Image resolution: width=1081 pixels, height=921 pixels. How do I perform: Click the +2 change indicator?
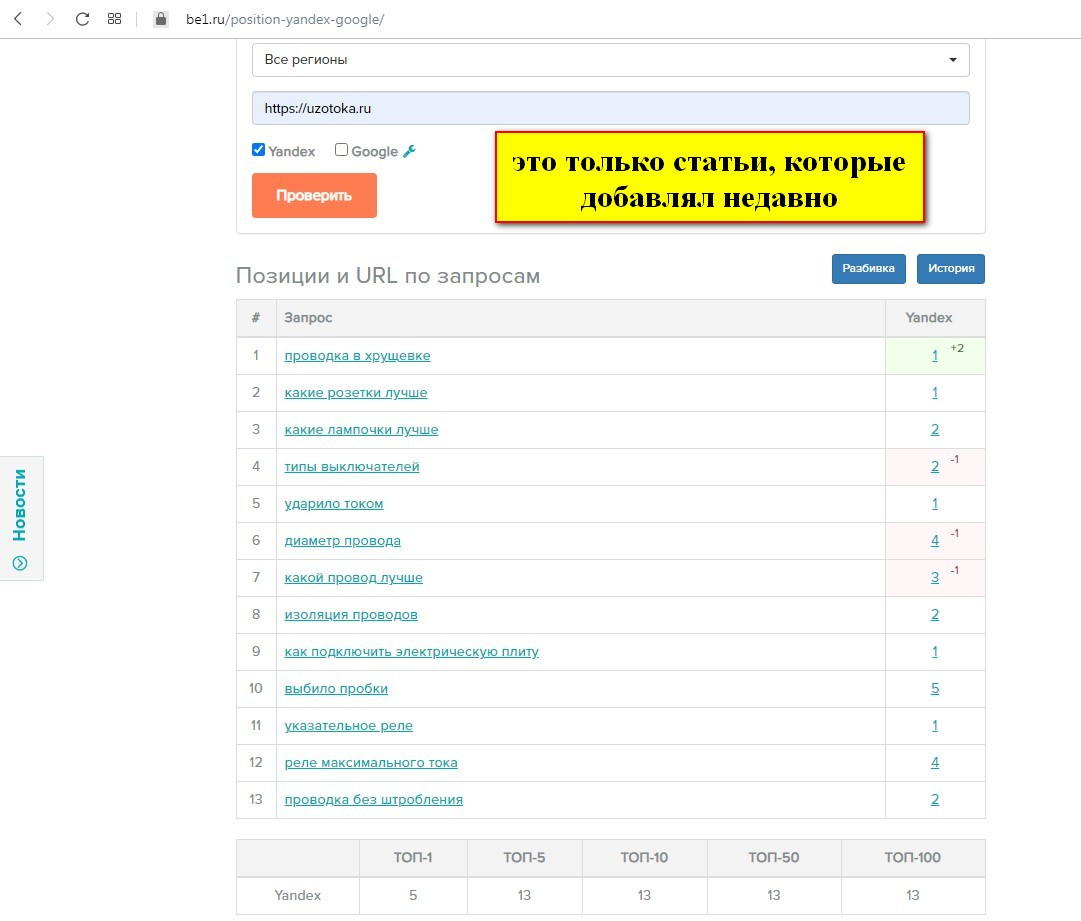click(957, 348)
